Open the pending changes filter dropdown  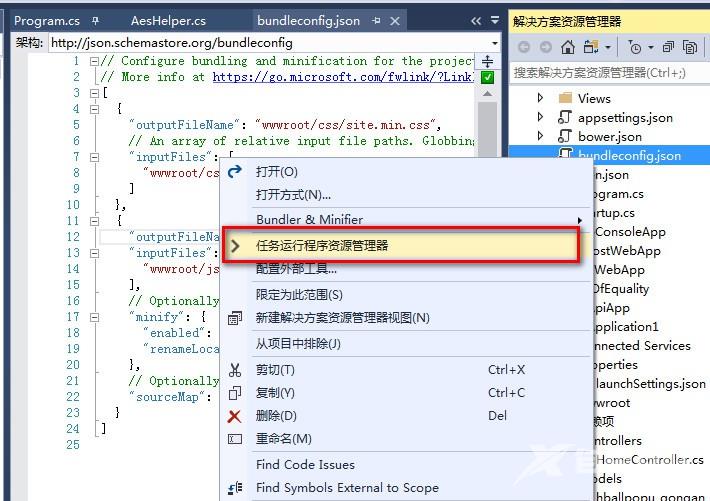651,47
